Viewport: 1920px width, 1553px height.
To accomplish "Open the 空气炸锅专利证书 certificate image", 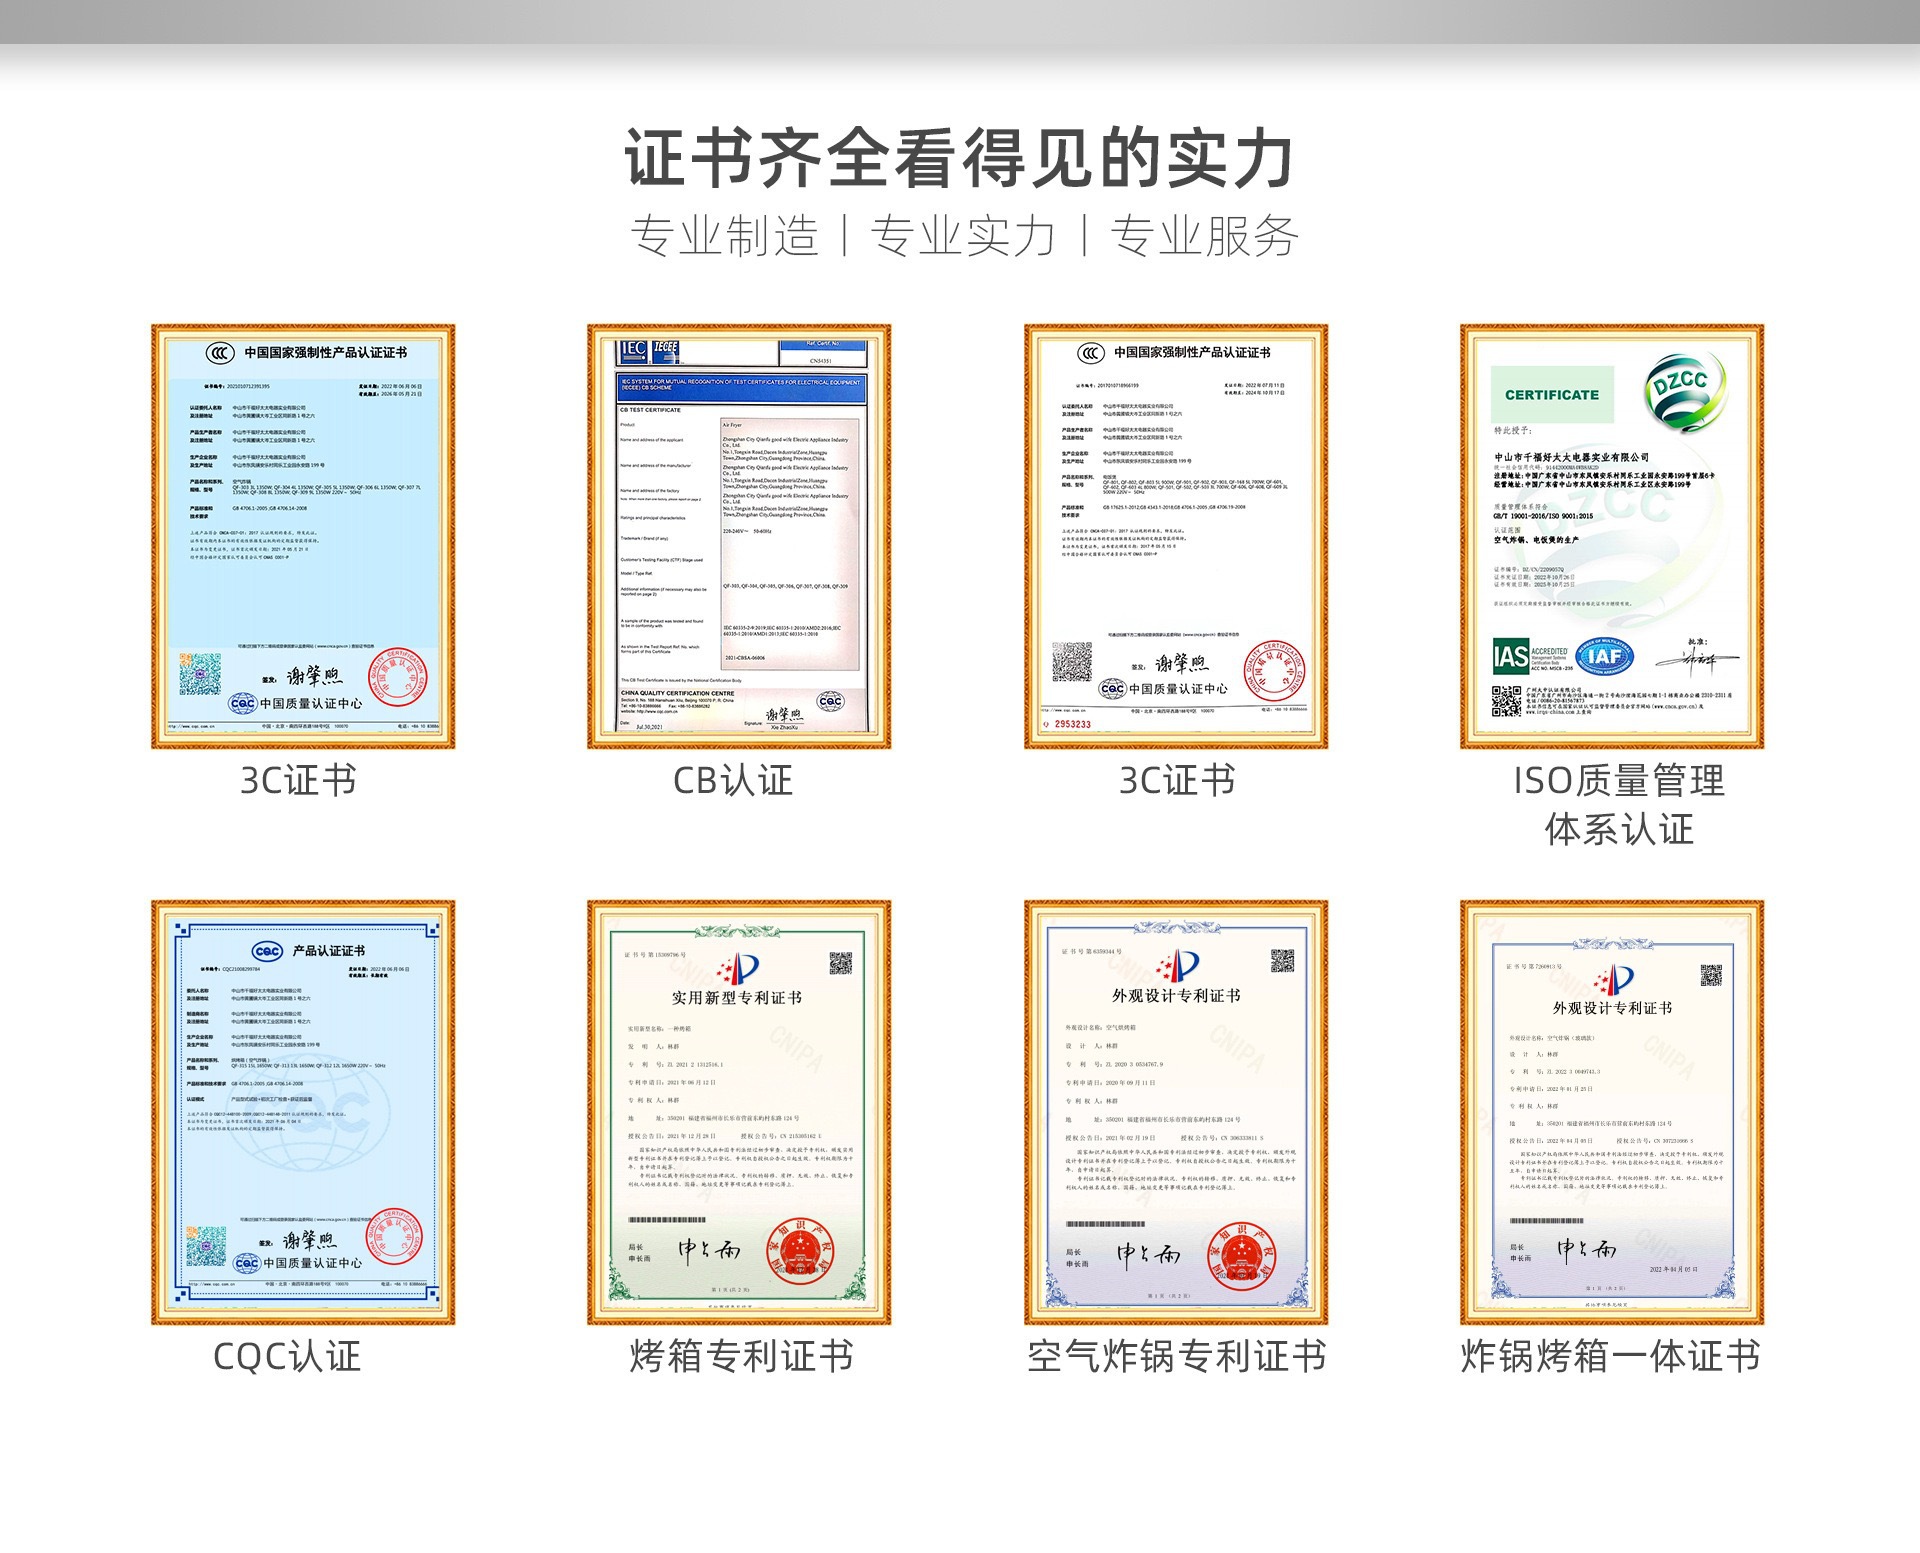I will point(1175,1112).
